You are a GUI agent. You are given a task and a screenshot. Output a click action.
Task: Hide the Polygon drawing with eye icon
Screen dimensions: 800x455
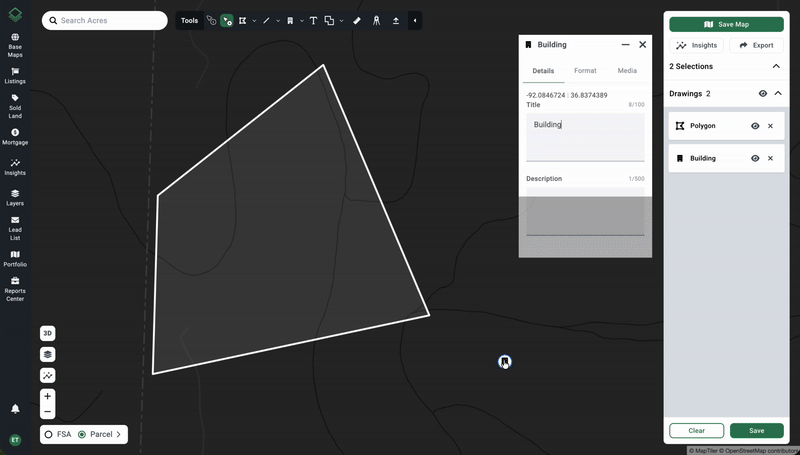pos(755,126)
